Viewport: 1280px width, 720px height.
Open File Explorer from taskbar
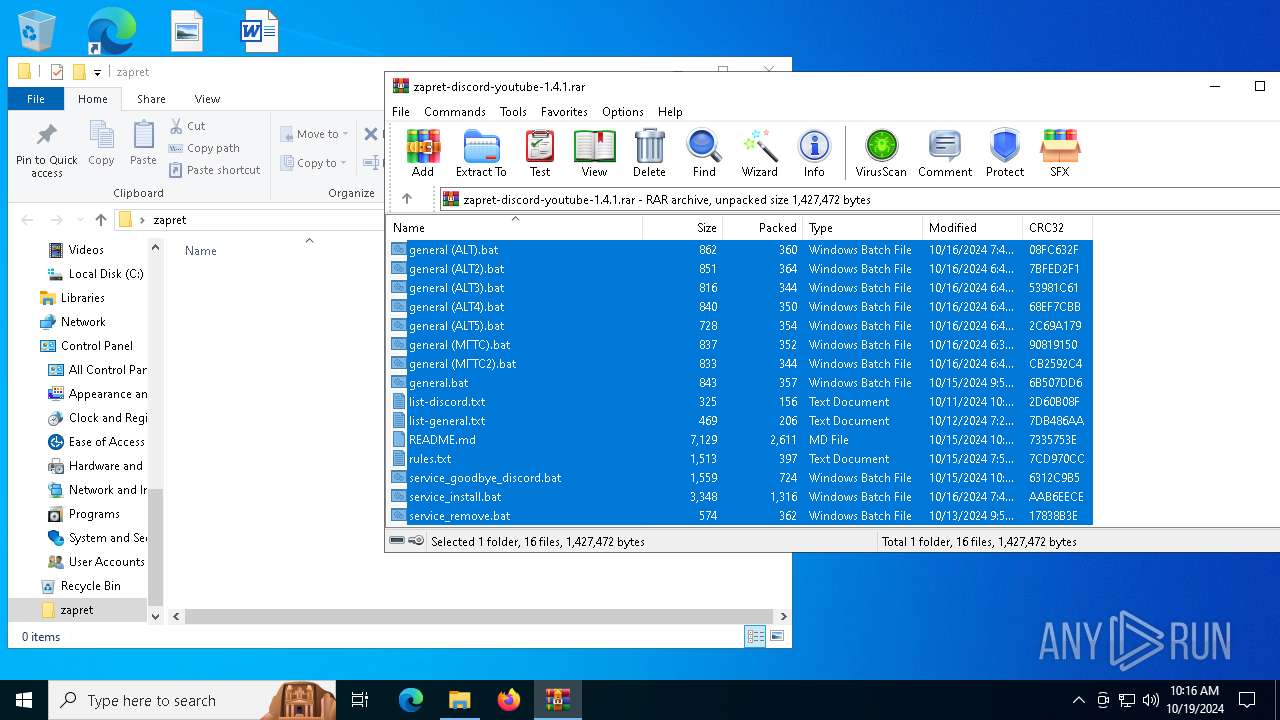coord(459,700)
